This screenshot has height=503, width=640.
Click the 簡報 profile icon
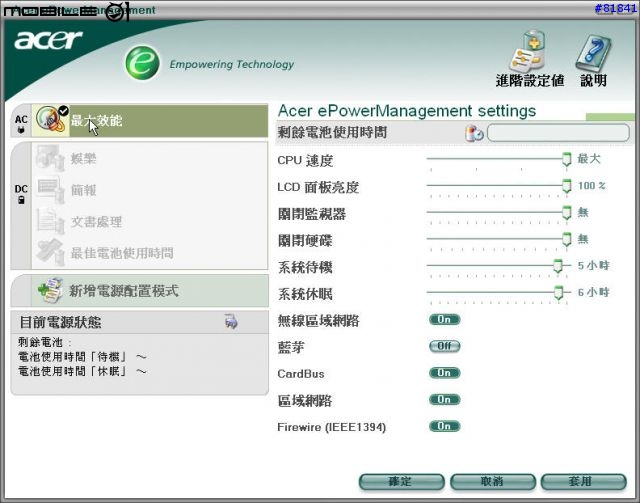tap(50, 189)
